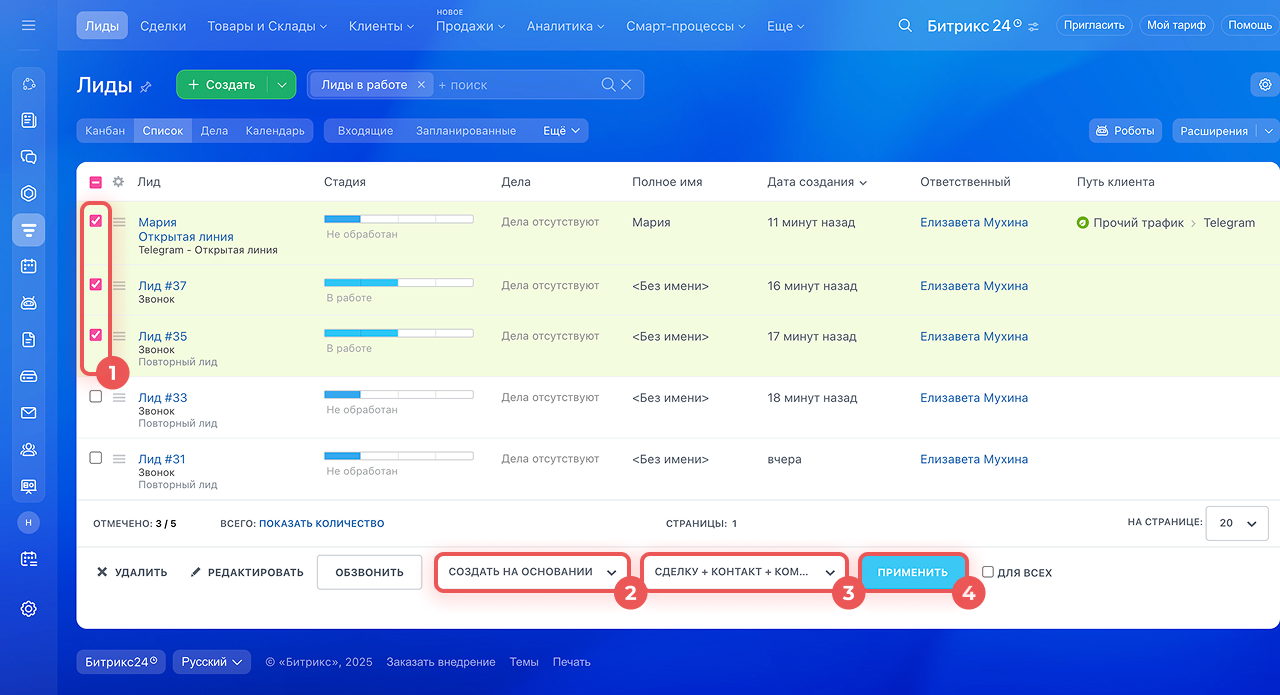Click the ПРИМЕНИТЬ button
This screenshot has height=695, width=1280.
(912, 572)
